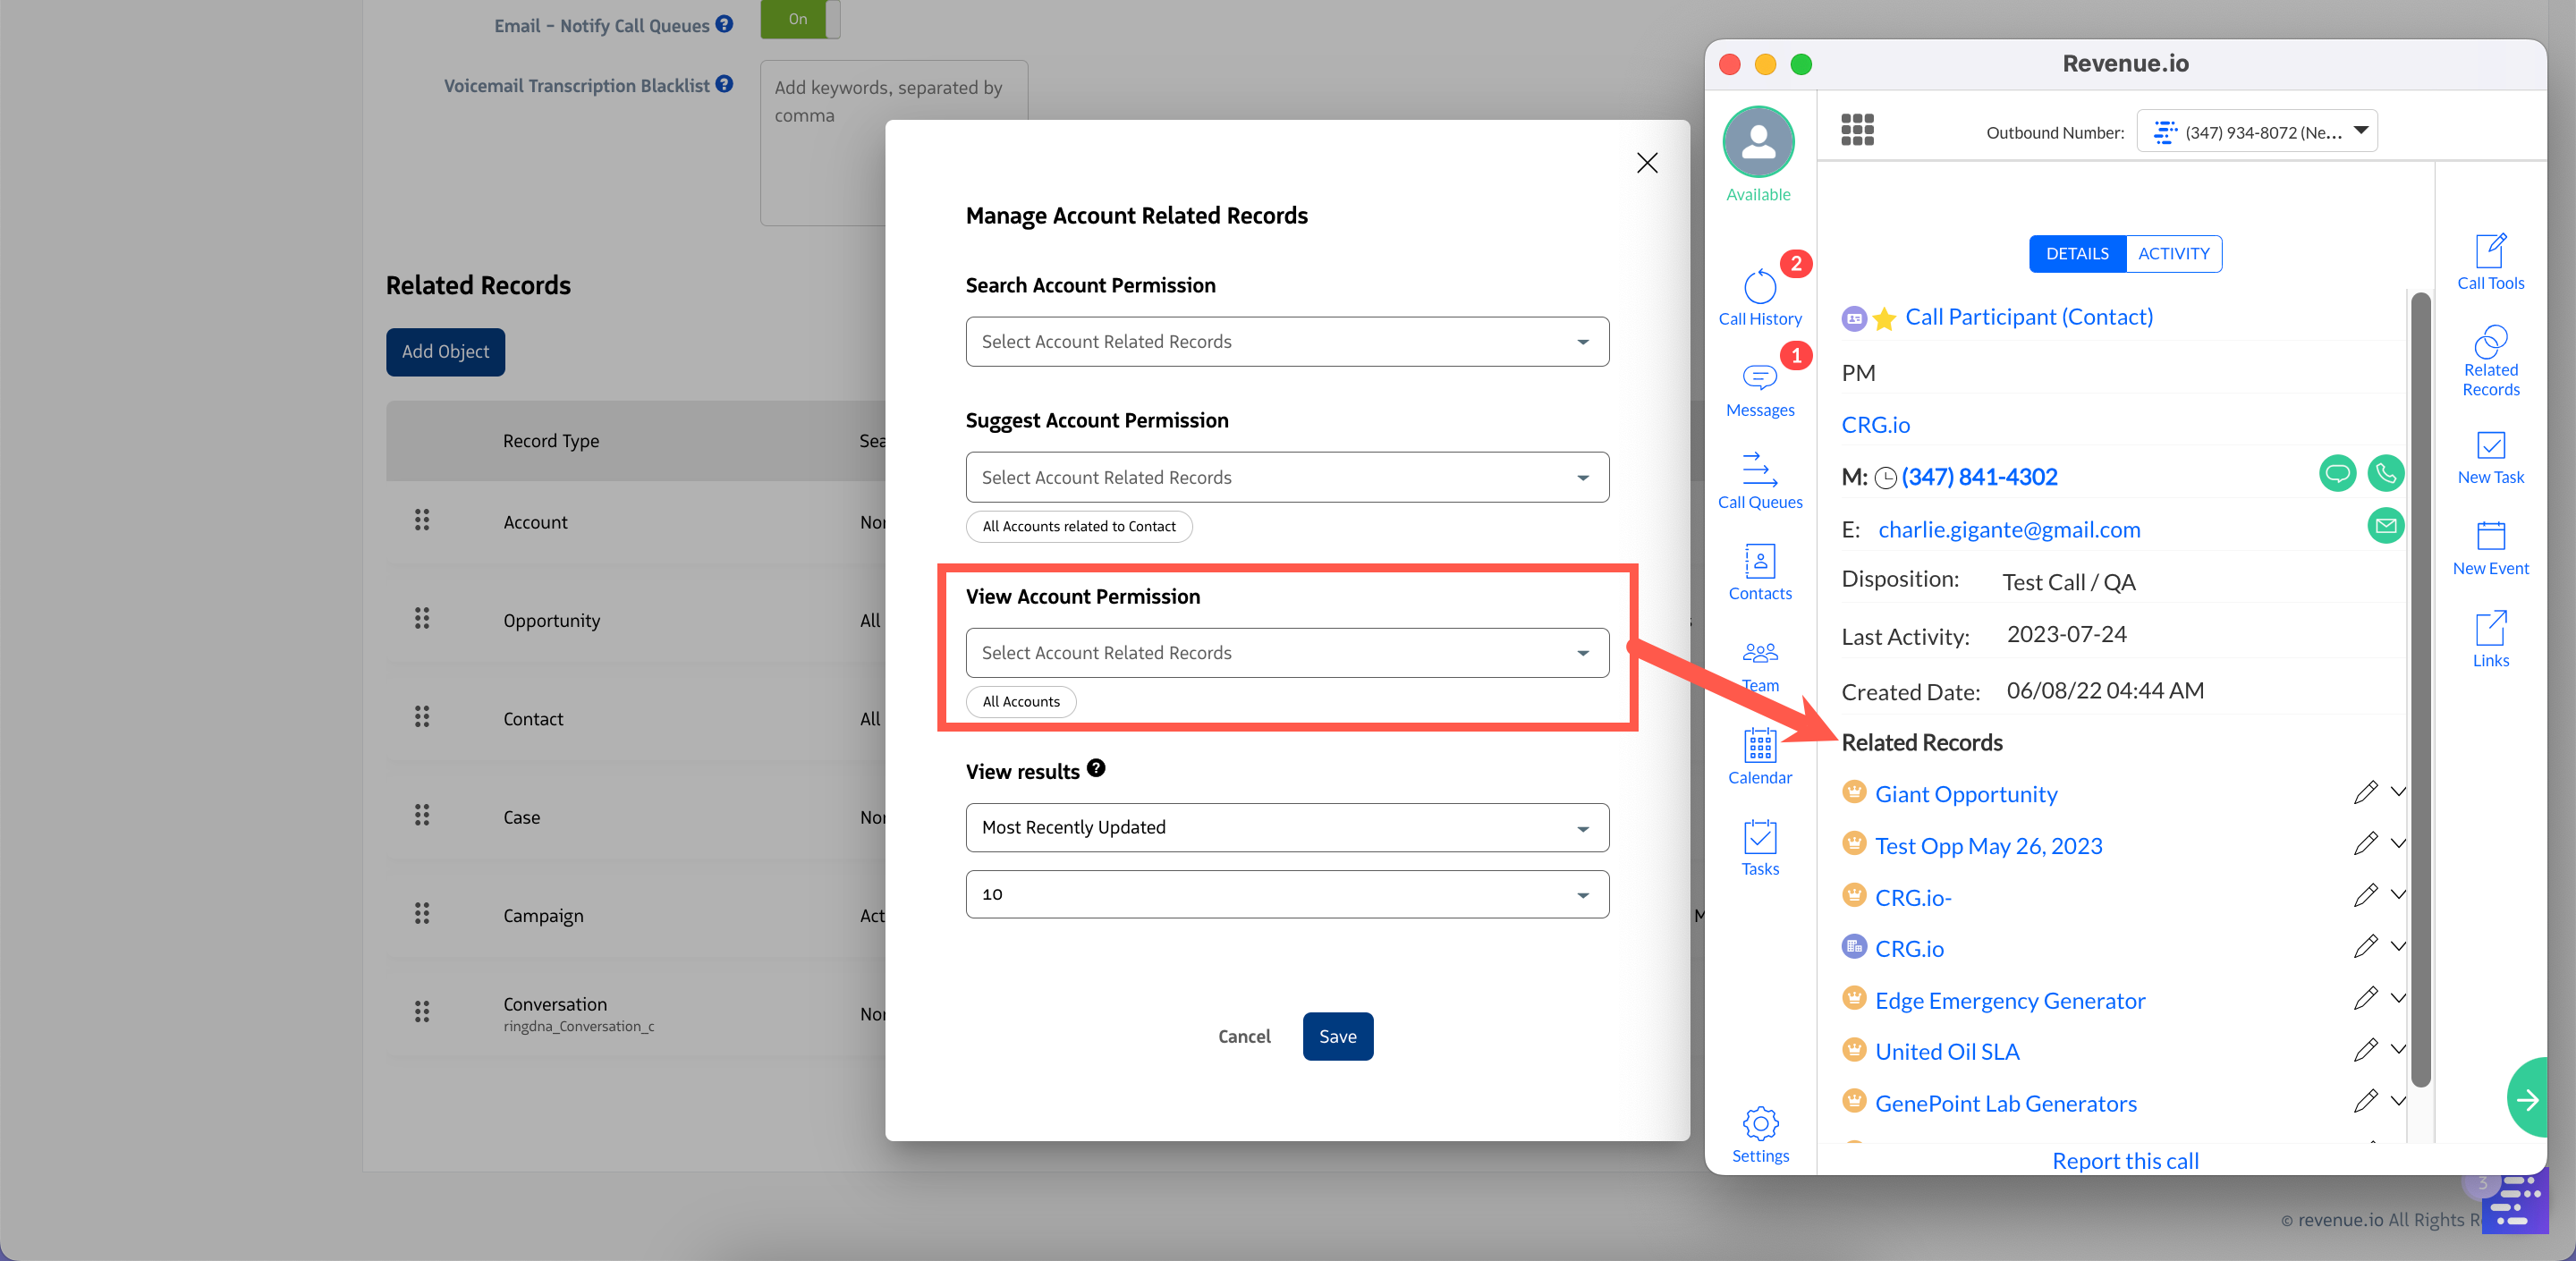Viewport: 2576px width, 1261px height.
Task: Open View Account Permission dropdown
Action: pyautogui.click(x=1286, y=653)
